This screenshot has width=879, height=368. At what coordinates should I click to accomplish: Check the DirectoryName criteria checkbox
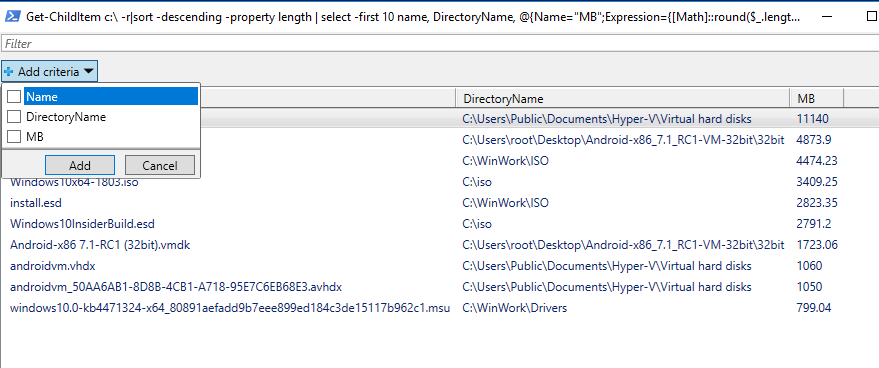(15, 117)
